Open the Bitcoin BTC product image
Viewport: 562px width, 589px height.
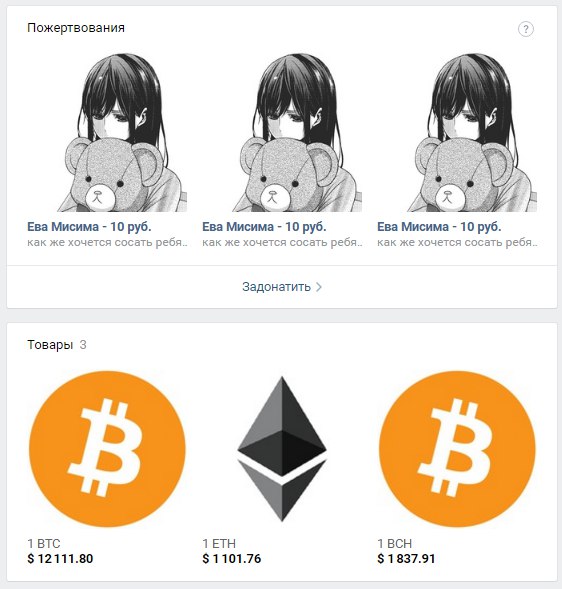107,449
